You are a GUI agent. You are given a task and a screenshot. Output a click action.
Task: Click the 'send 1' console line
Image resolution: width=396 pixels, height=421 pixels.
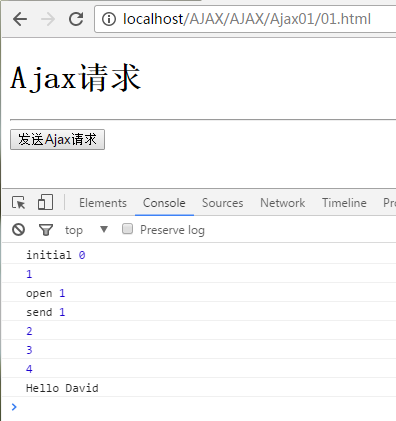click(x=199, y=312)
